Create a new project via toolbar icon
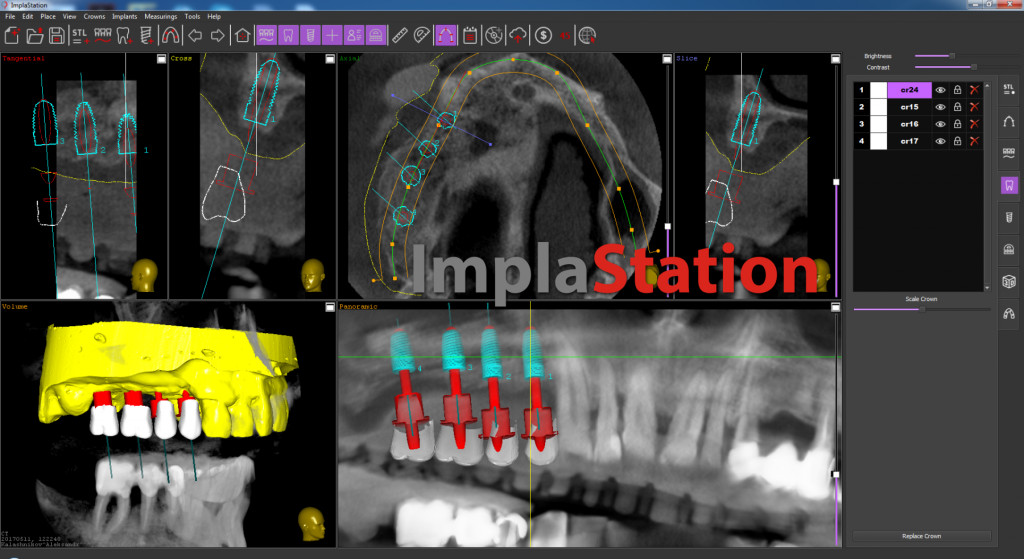 pyautogui.click(x=12, y=35)
